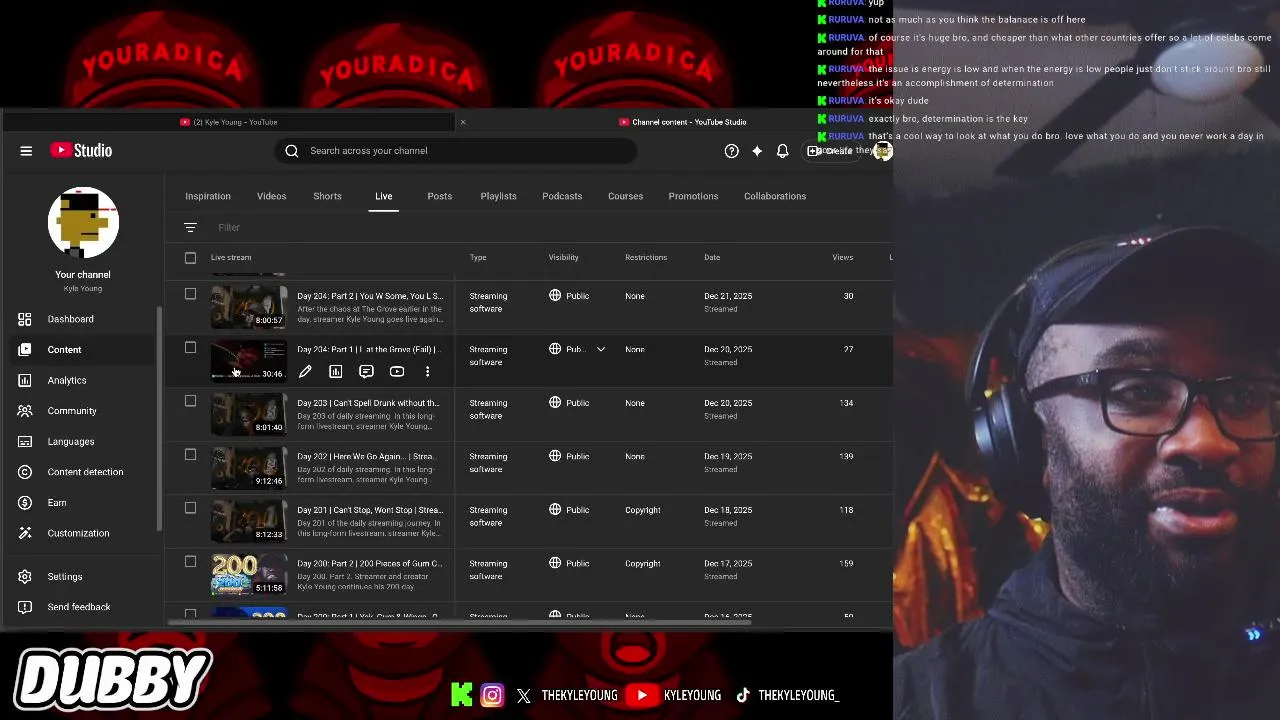
Task: Open three-dot options for Day 204 Part 1
Action: pyautogui.click(x=427, y=372)
